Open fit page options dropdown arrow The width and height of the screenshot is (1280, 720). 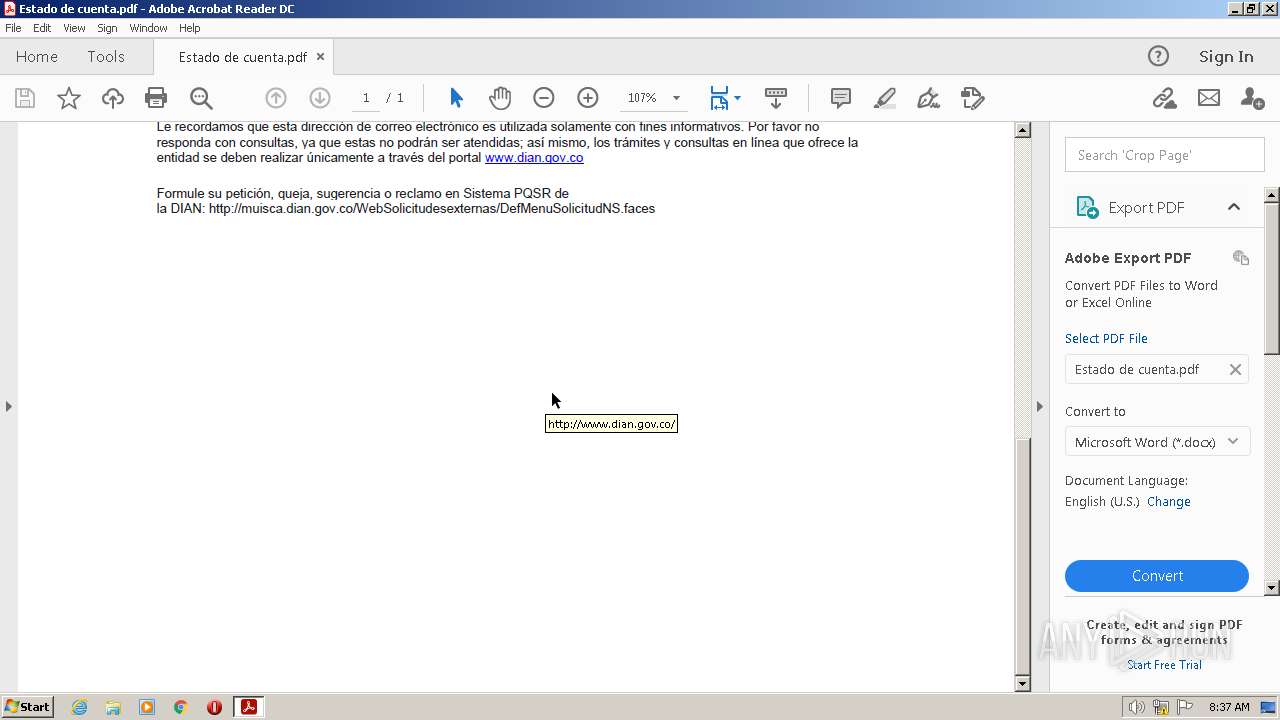(738, 98)
